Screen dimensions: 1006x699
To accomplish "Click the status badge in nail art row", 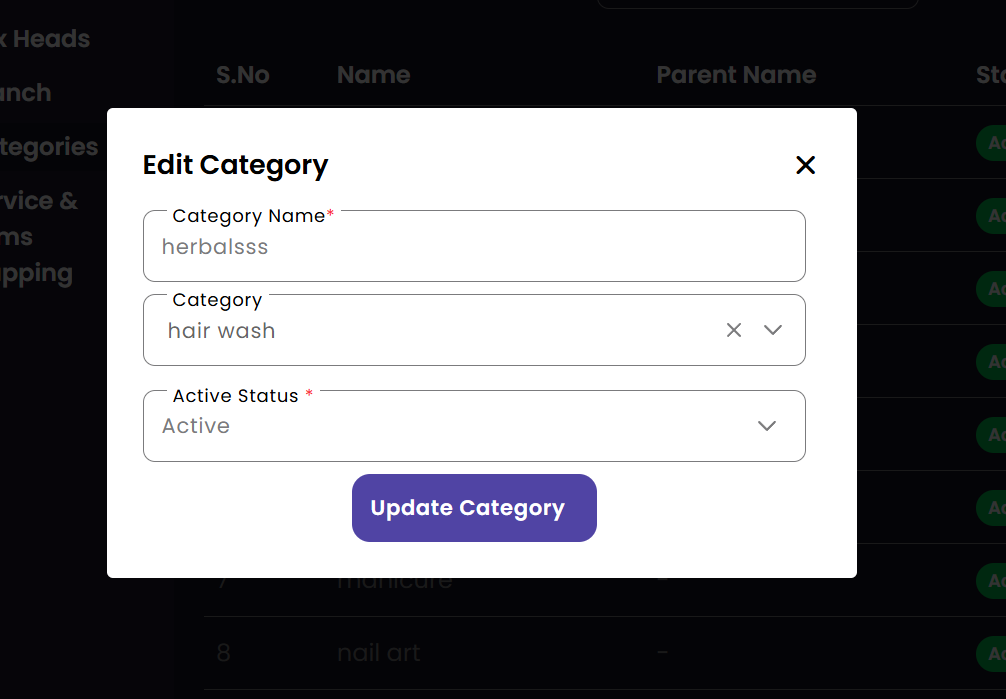I will (x=994, y=653).
